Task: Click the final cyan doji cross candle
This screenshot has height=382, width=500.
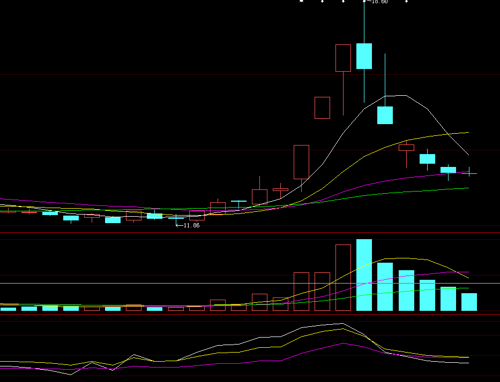Action: click(x=469, y=173)
